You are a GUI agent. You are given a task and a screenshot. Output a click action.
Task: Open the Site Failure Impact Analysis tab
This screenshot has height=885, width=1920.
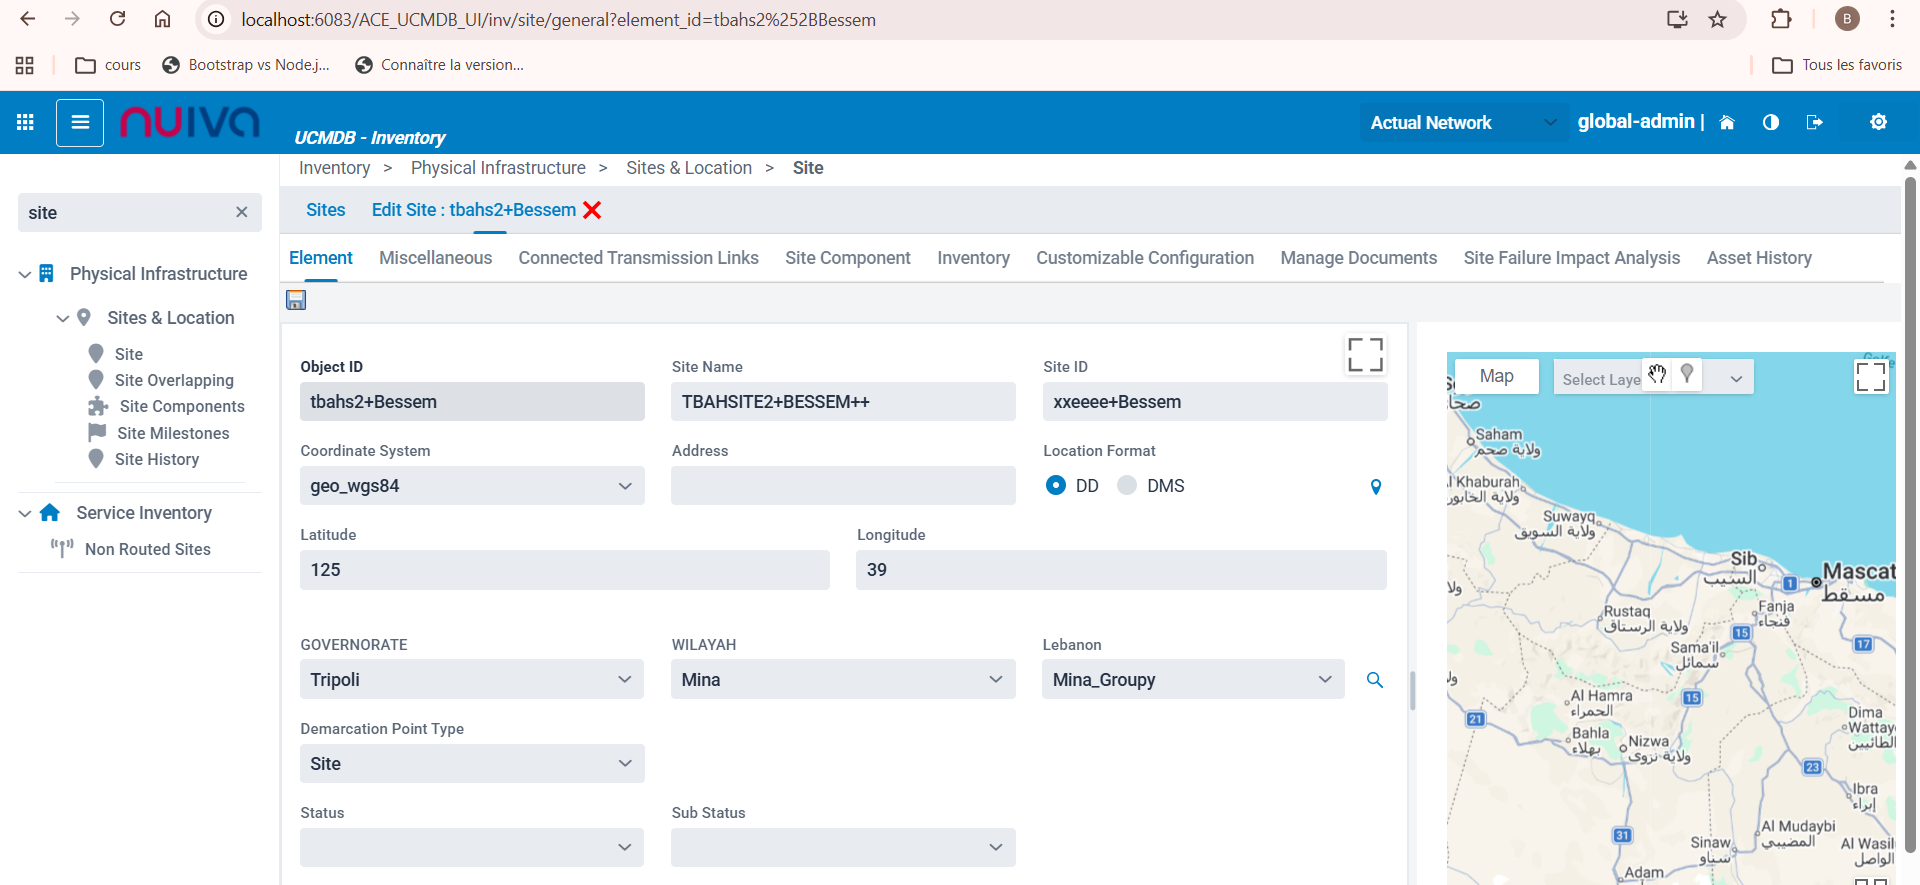point(1571,258)
